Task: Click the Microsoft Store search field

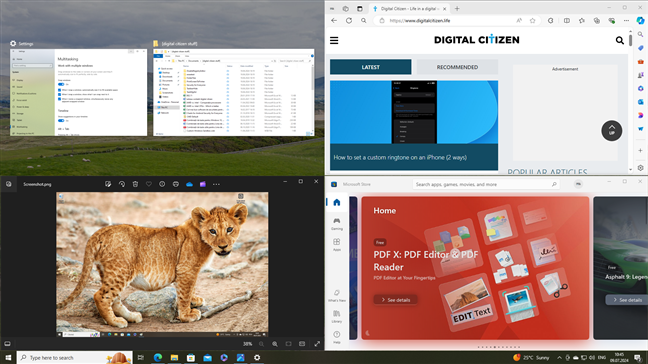Action: pyautogui.click(x=486, y=184)
